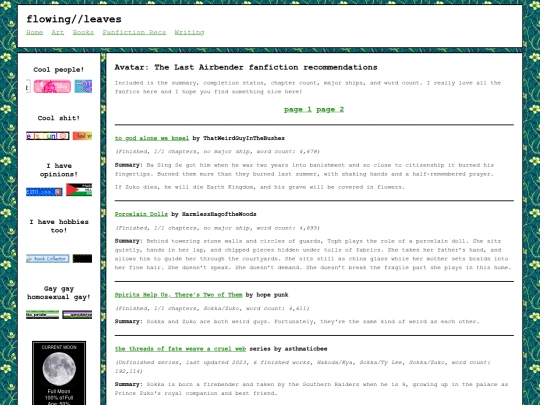Select the 'word count: 4,678' details line
The image size is (540, 405).
tap(217, 152)
